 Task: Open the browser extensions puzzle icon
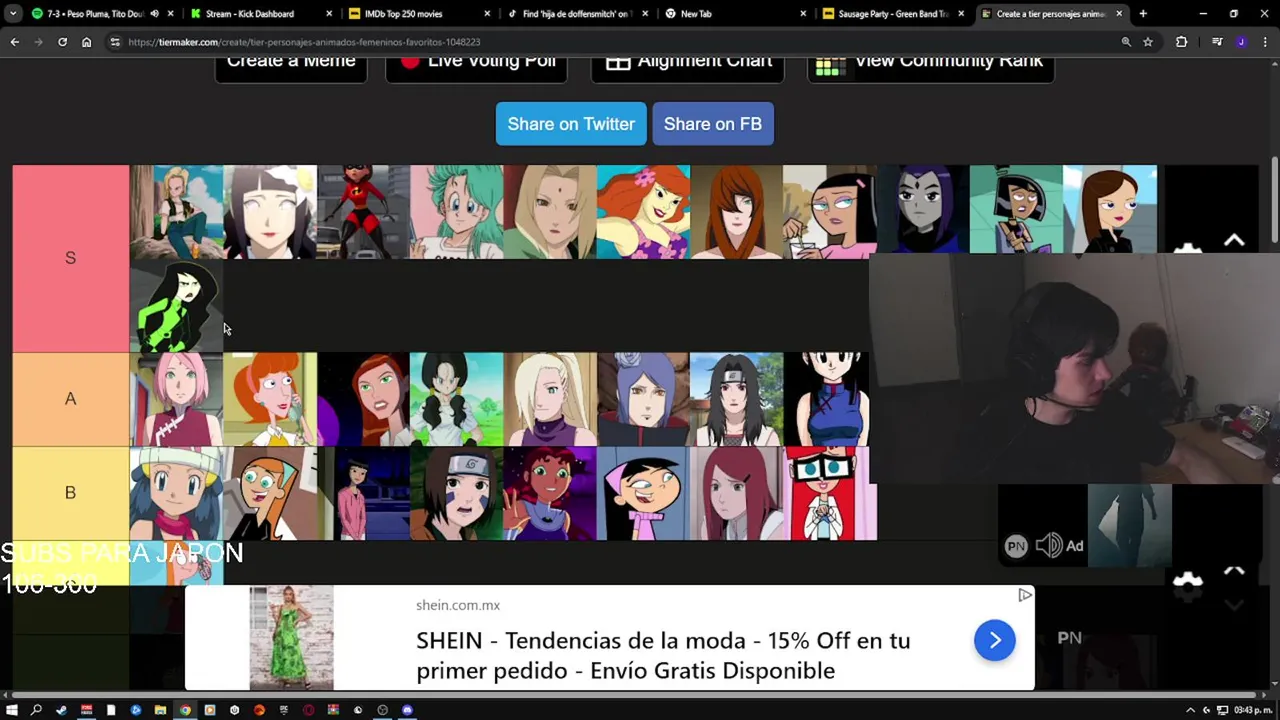pyautogui.click(x=1182, y=42)
